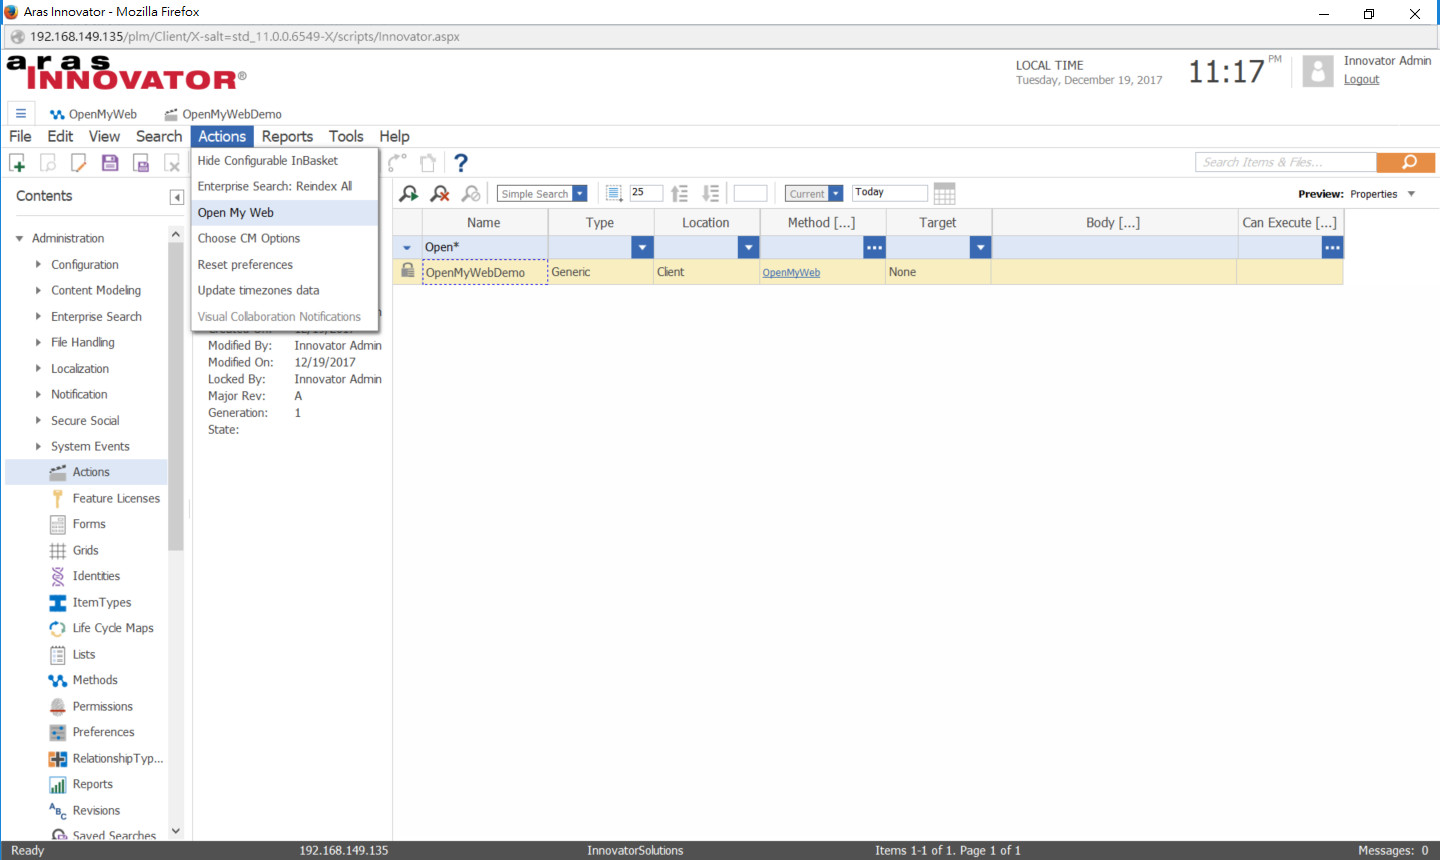This screenshot has width=1440, height=860.
Task: Select Update timezones data menu entry
Action: (284, 291)
